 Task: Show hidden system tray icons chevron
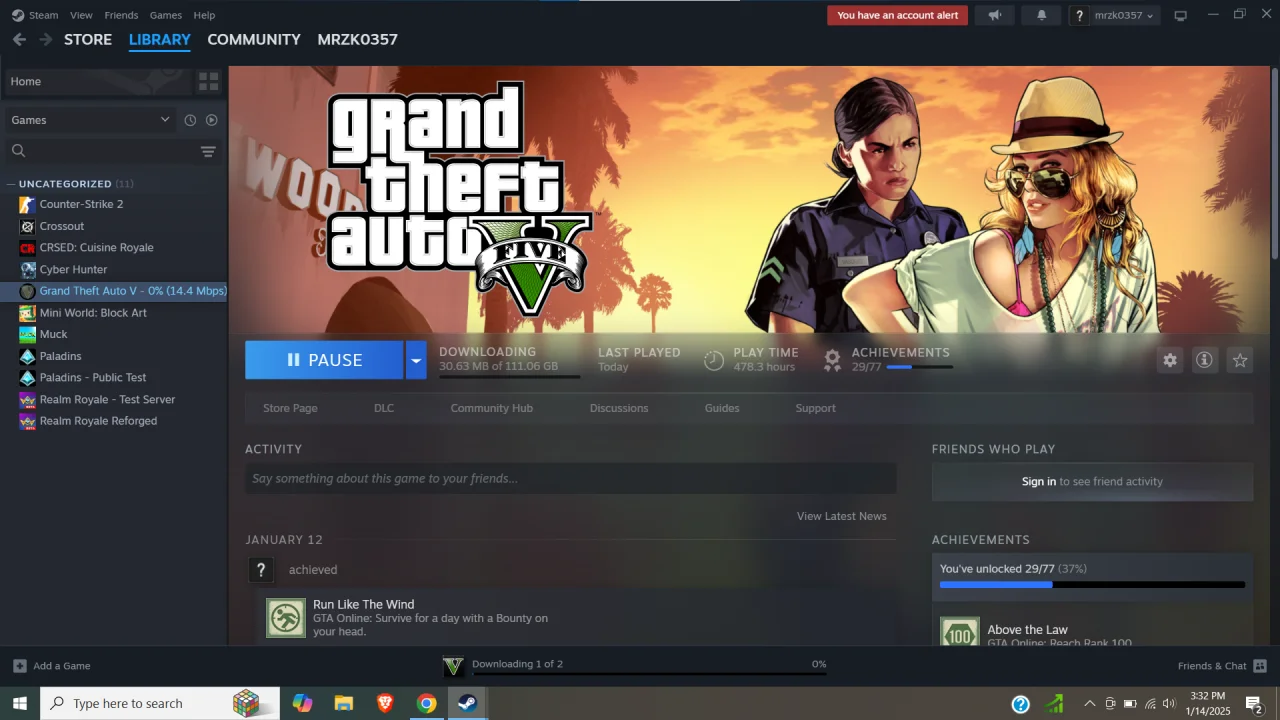point(1089,704)
